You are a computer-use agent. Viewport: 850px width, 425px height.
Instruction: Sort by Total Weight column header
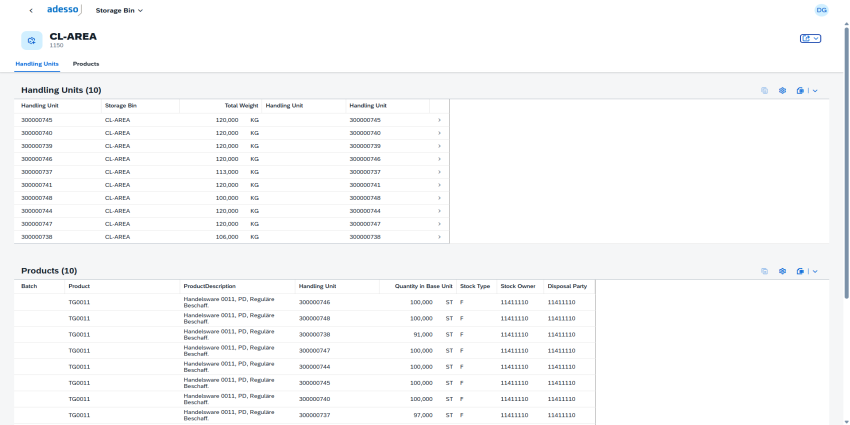(x=241, y=105)
